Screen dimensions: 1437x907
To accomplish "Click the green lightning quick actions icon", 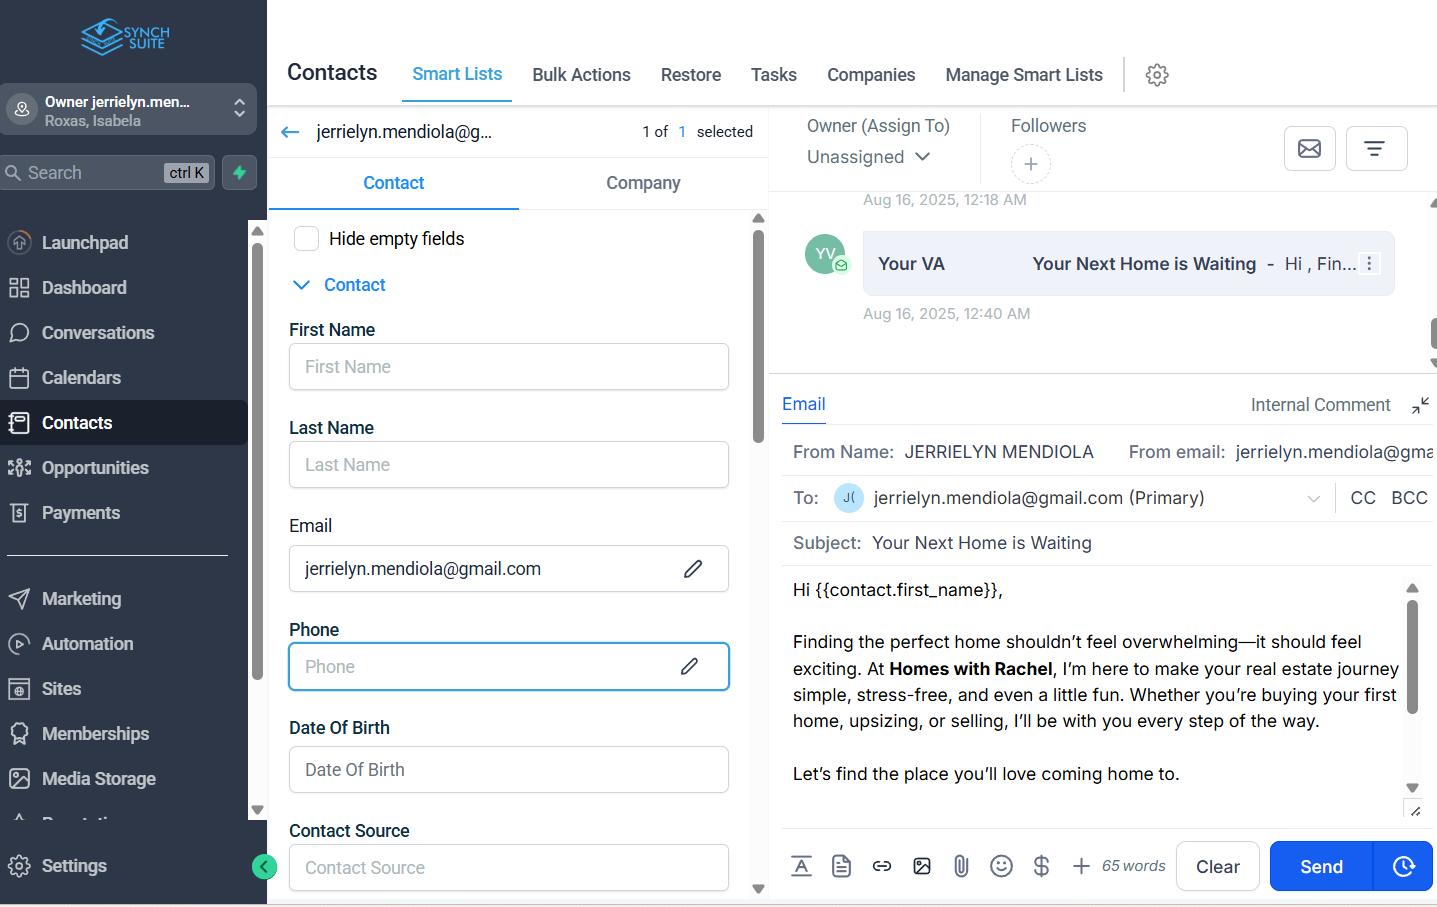I will pyautogui.click(x=239, y=173).
